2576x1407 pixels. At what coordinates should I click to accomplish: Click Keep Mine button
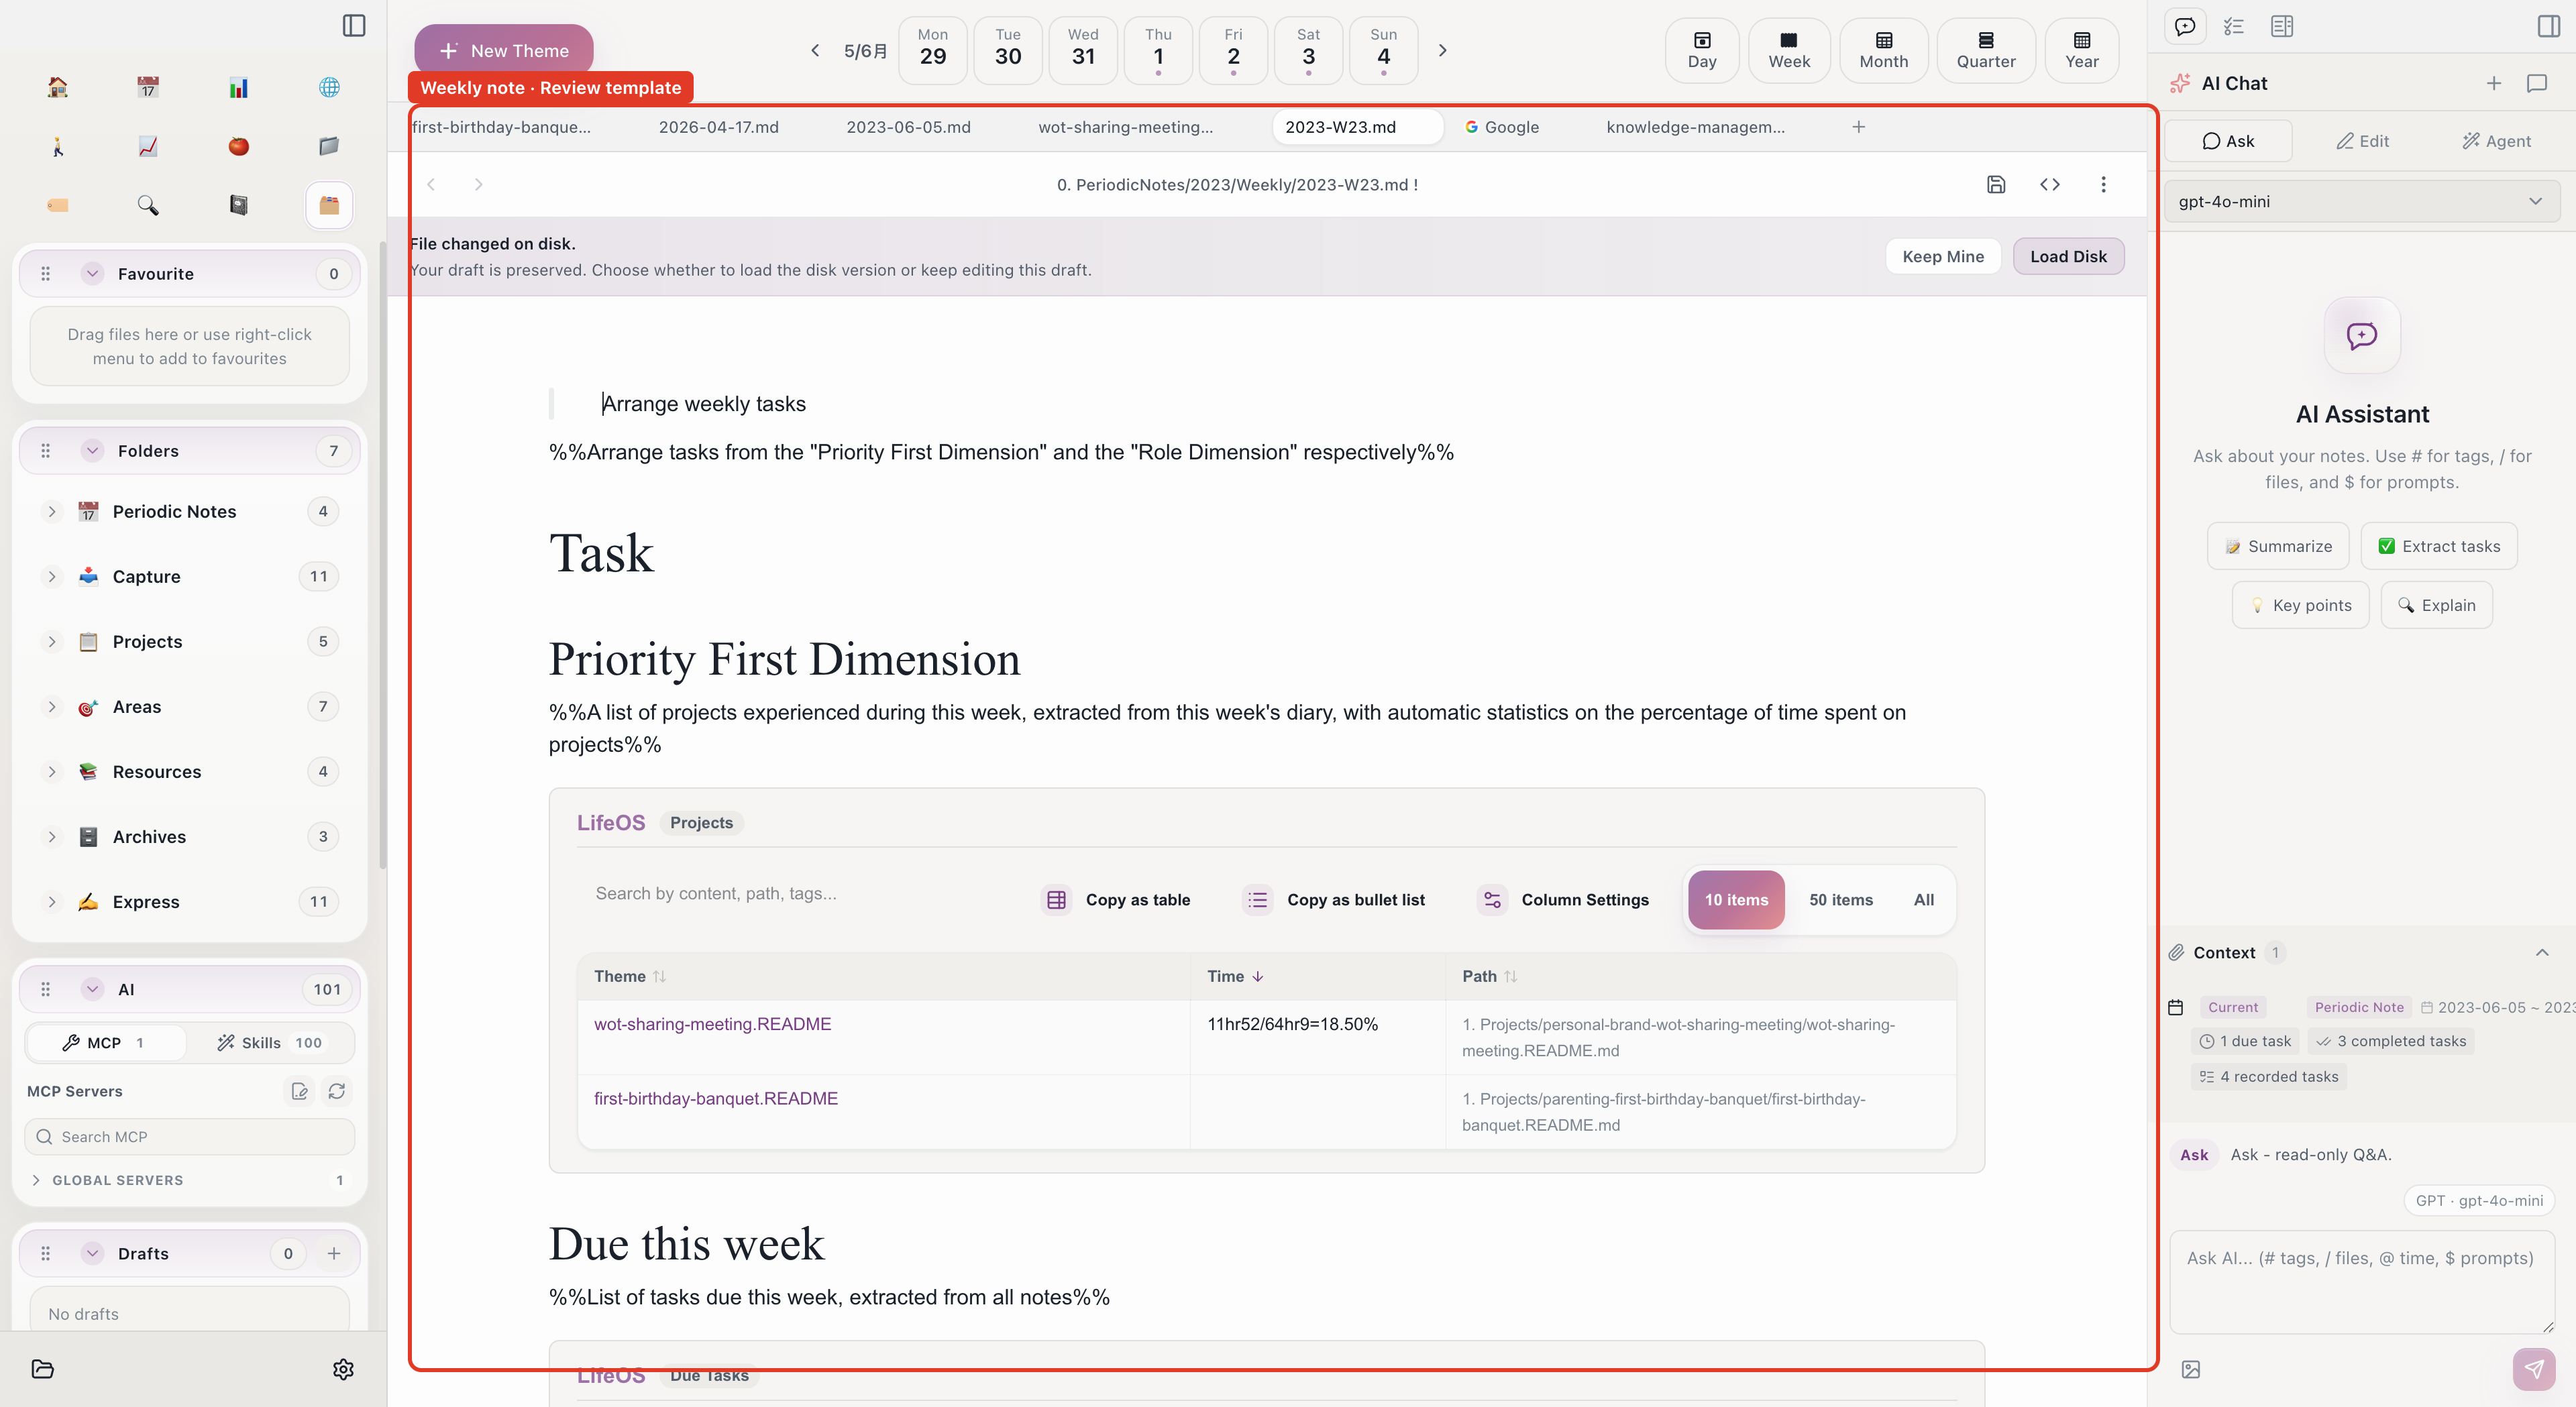pyautogui.click(x=1943, y=256)
